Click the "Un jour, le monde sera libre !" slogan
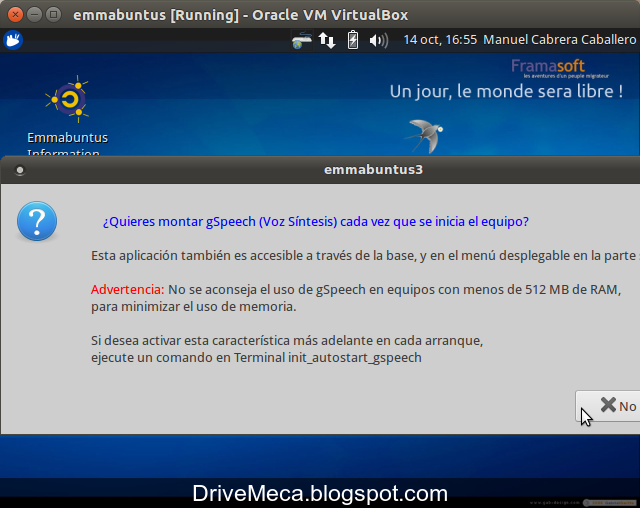Viewport: 640px width, 508px height. 506,91
